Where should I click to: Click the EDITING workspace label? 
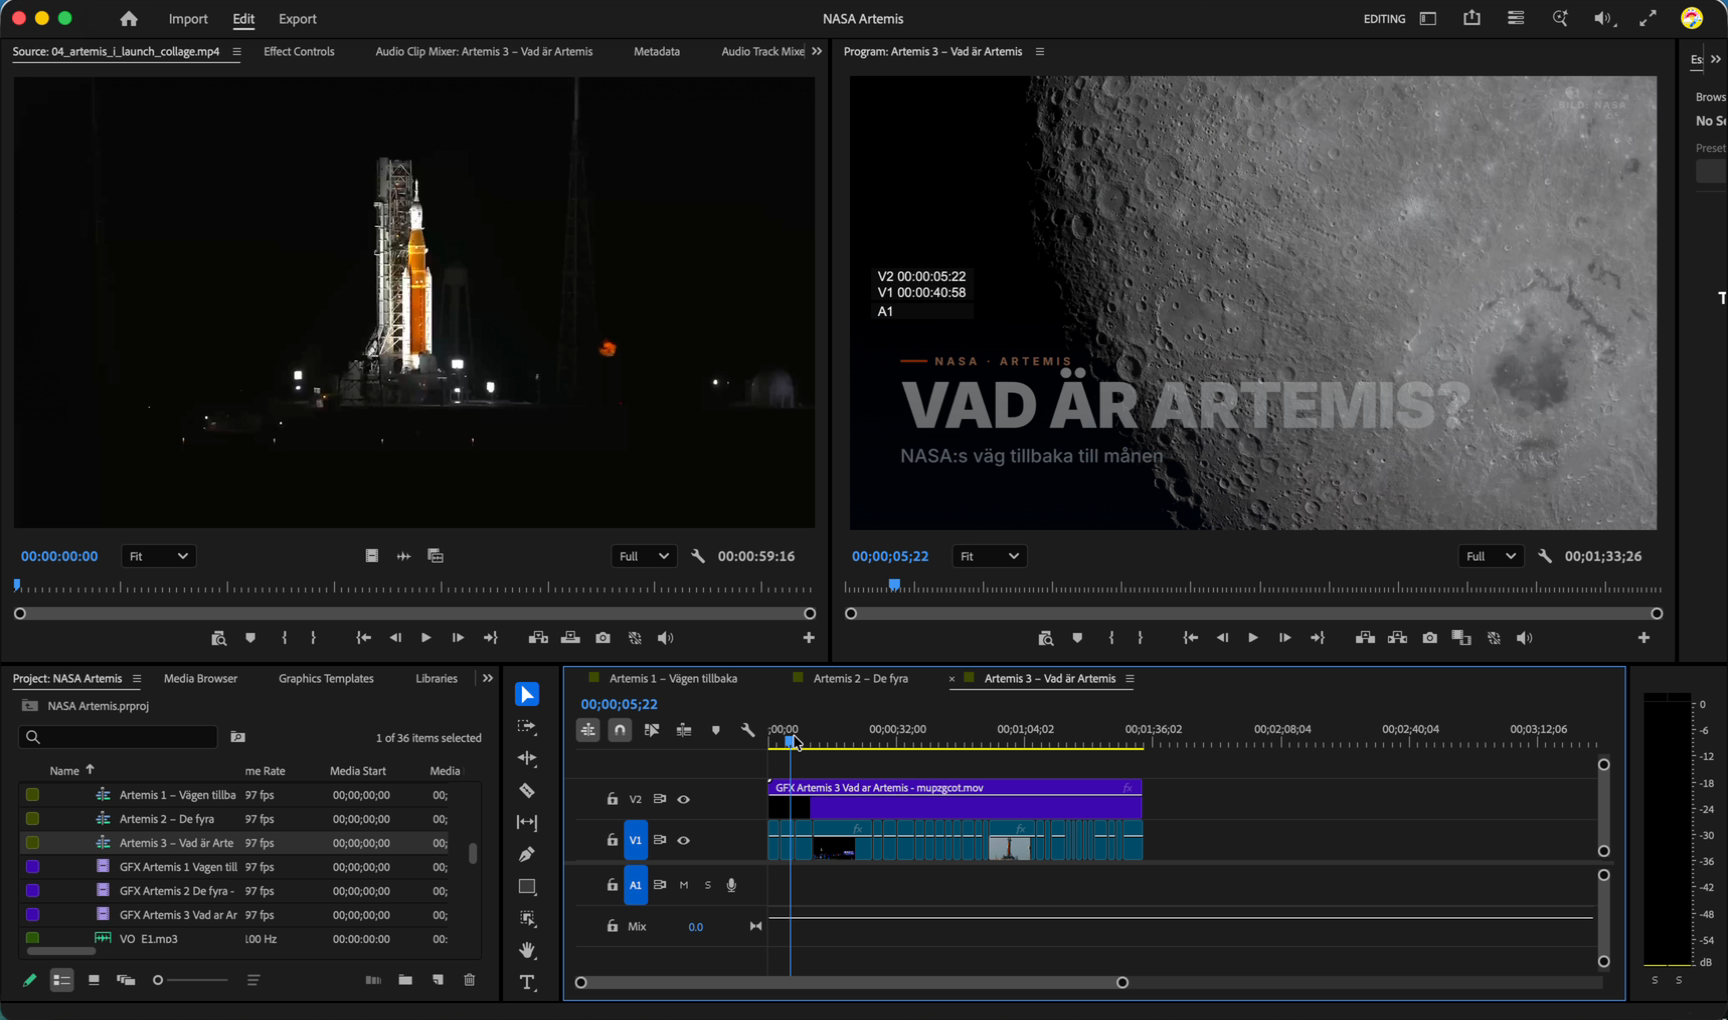(1384, 19)
